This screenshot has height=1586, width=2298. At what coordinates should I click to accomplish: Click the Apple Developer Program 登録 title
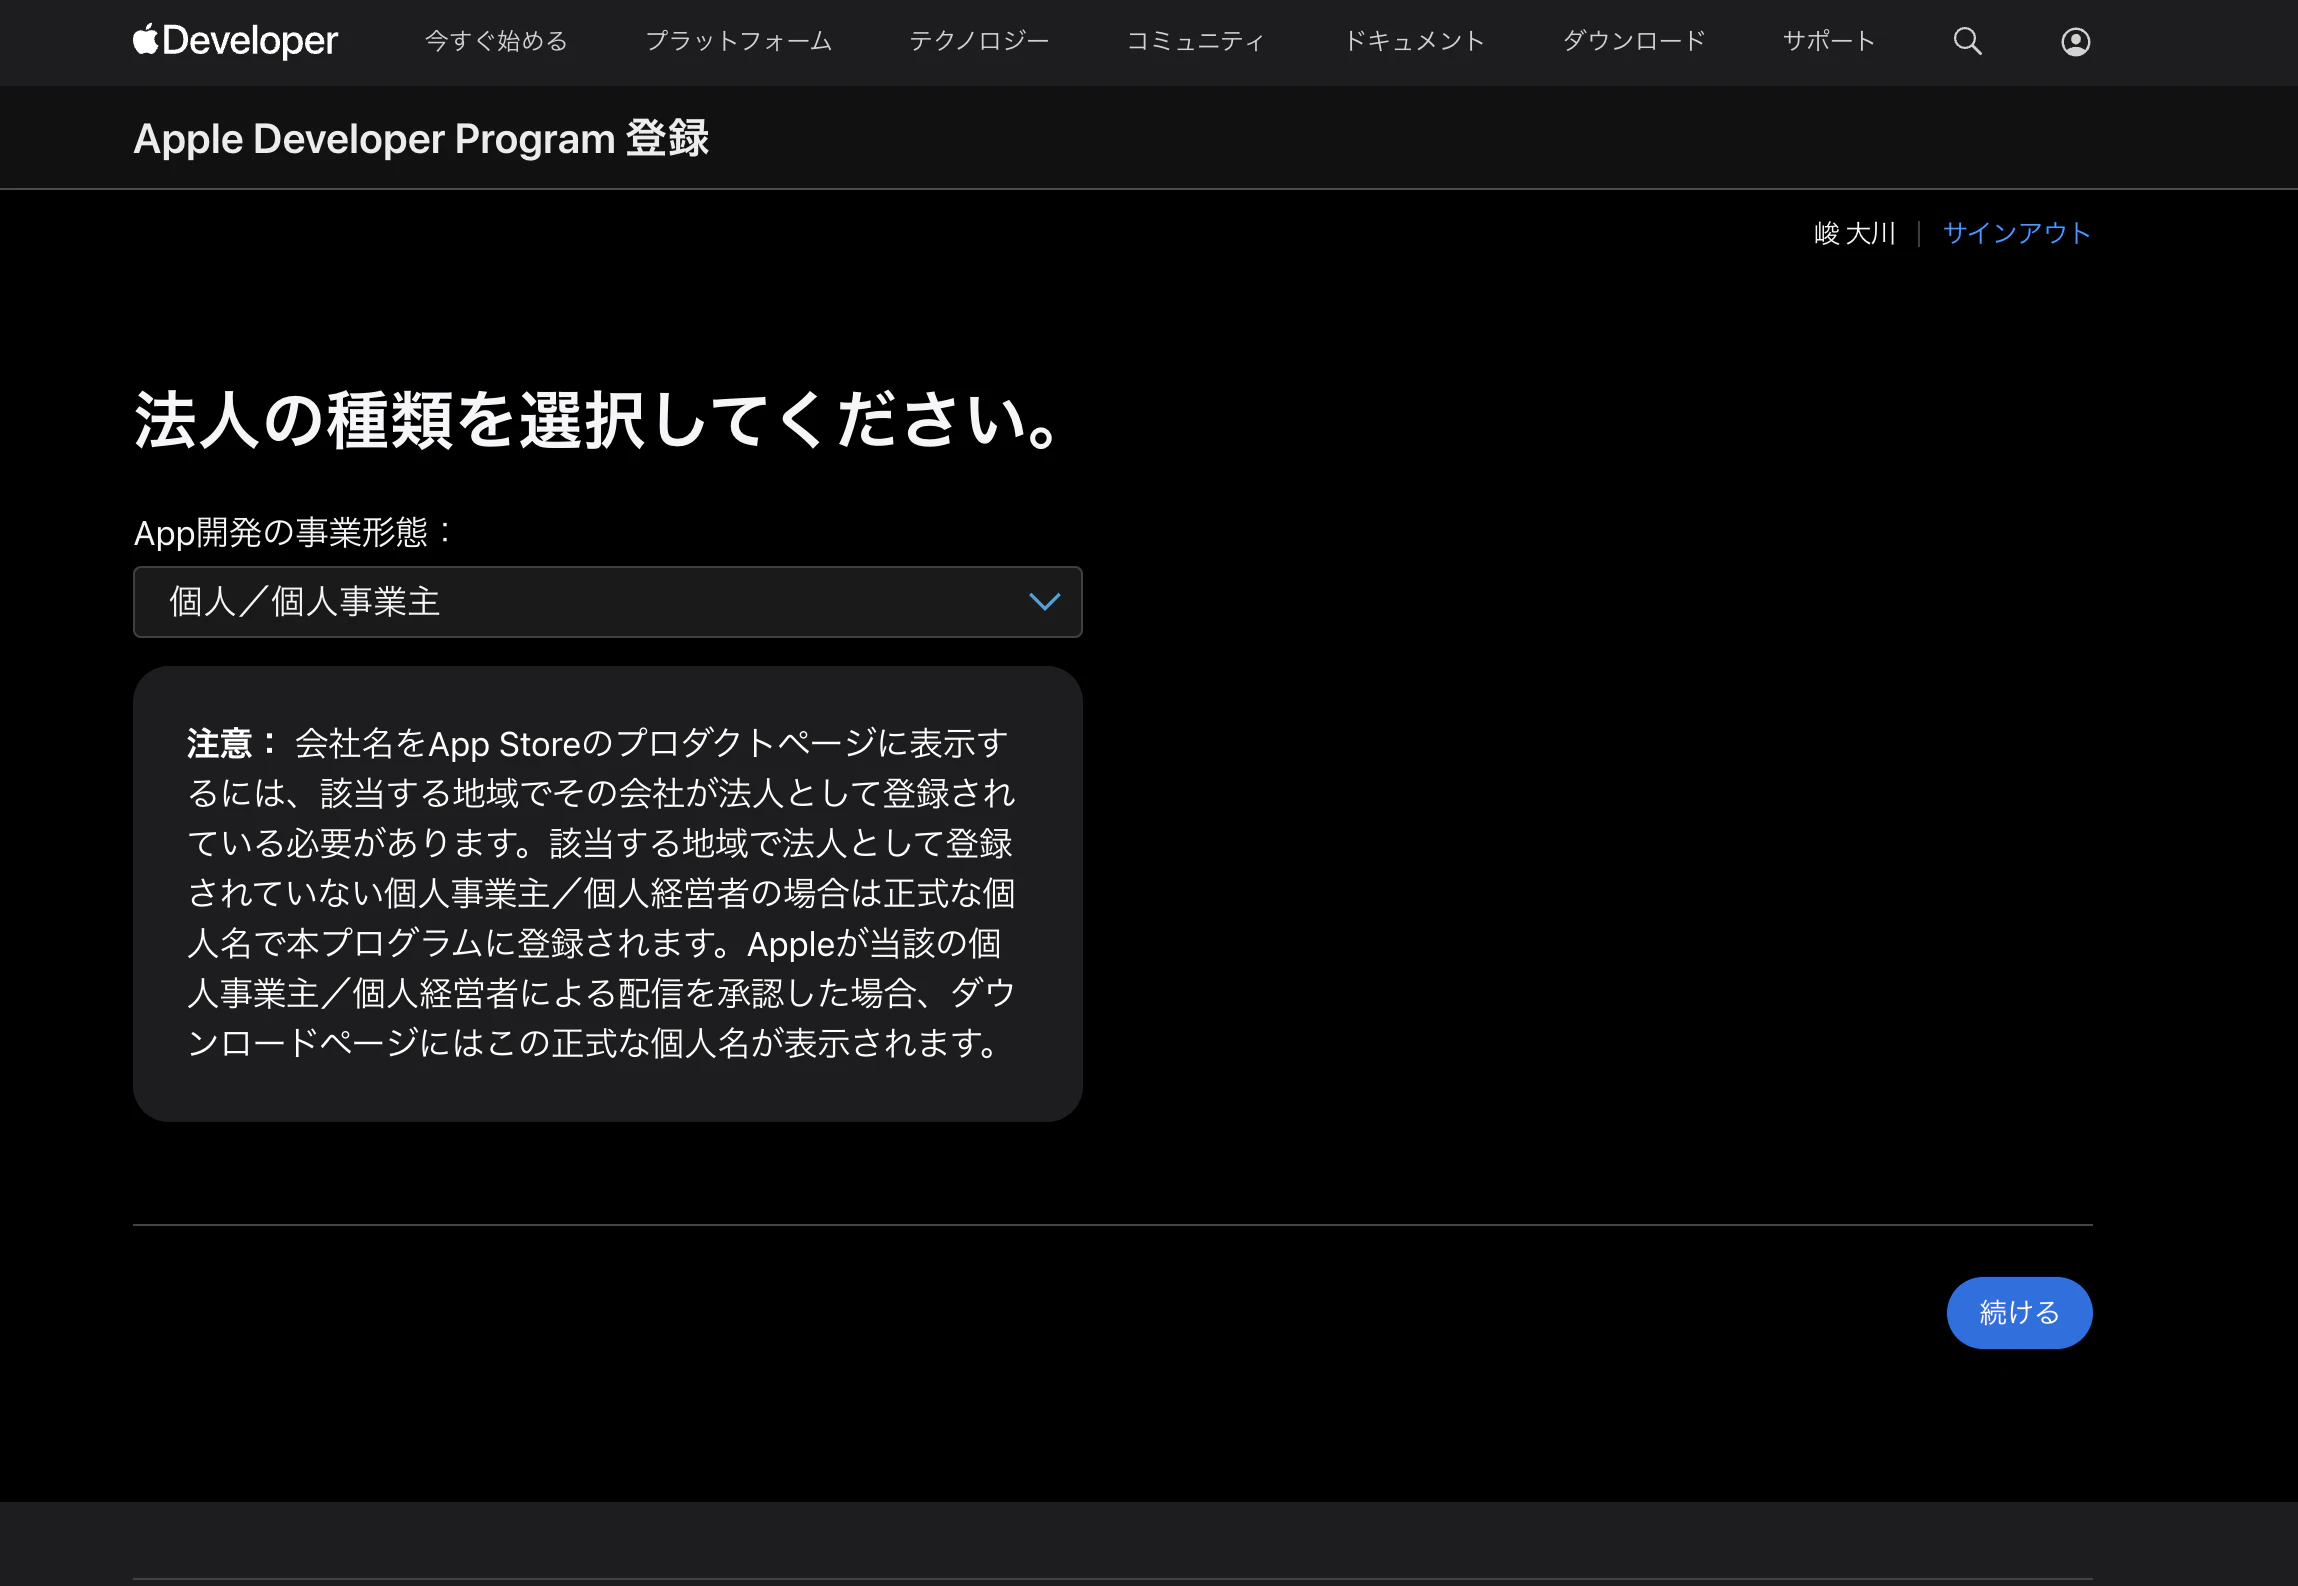pyautogui.click(x=421, y=138)
